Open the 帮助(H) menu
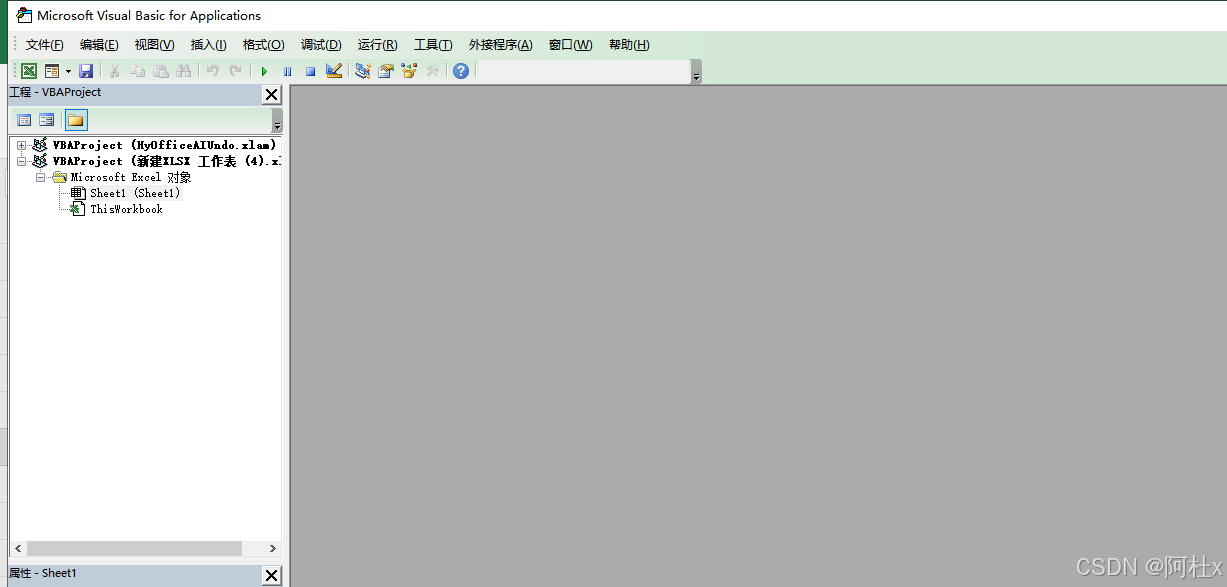This screenshot has width=1227, height=587. pyautogui.click(x=629, y=45)
